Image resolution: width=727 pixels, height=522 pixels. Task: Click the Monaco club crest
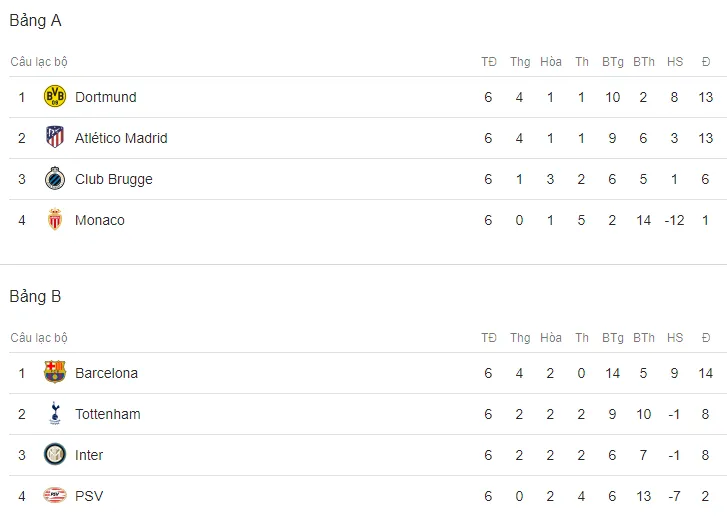(x=55, y=219)
